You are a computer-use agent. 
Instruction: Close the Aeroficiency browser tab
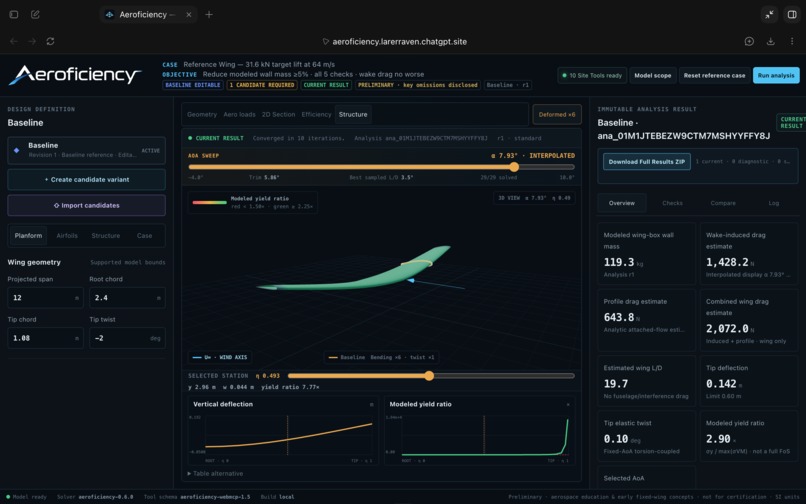[189, 15]
